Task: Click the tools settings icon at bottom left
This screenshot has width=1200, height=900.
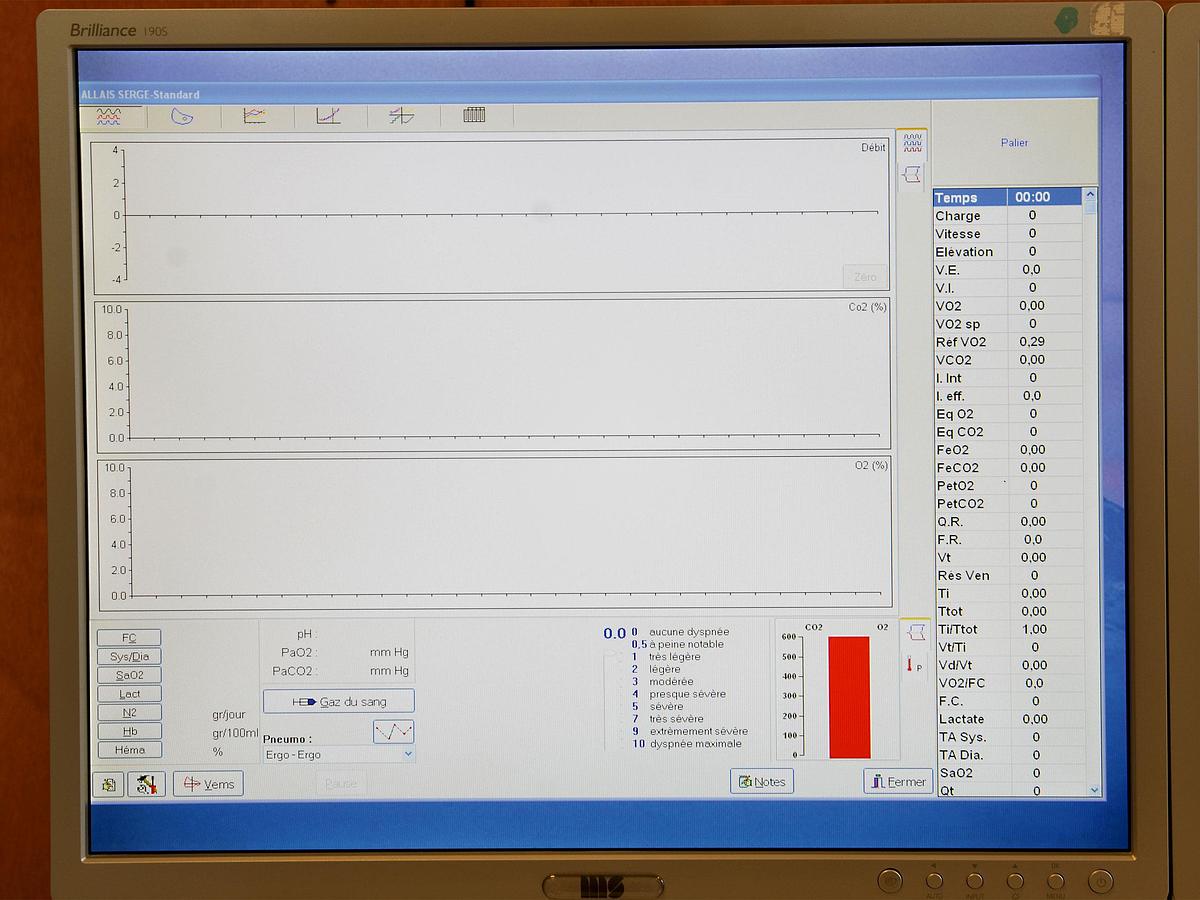Action: 146,784
